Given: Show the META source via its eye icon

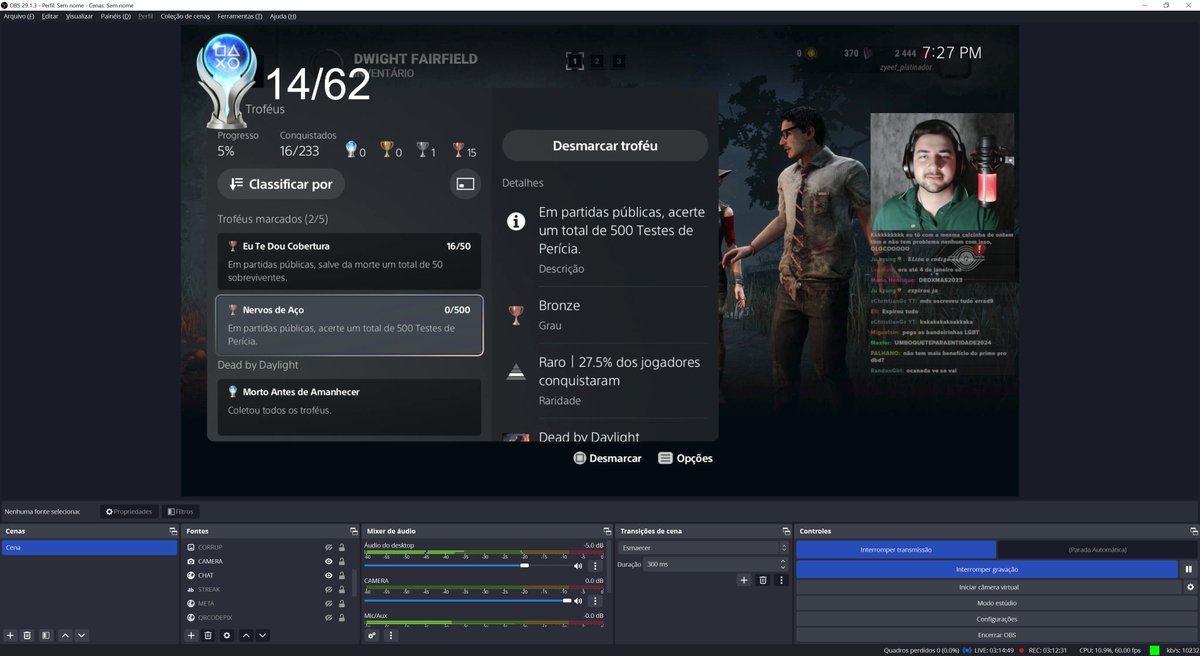Looking at the screenshot, I should (328, 603).
